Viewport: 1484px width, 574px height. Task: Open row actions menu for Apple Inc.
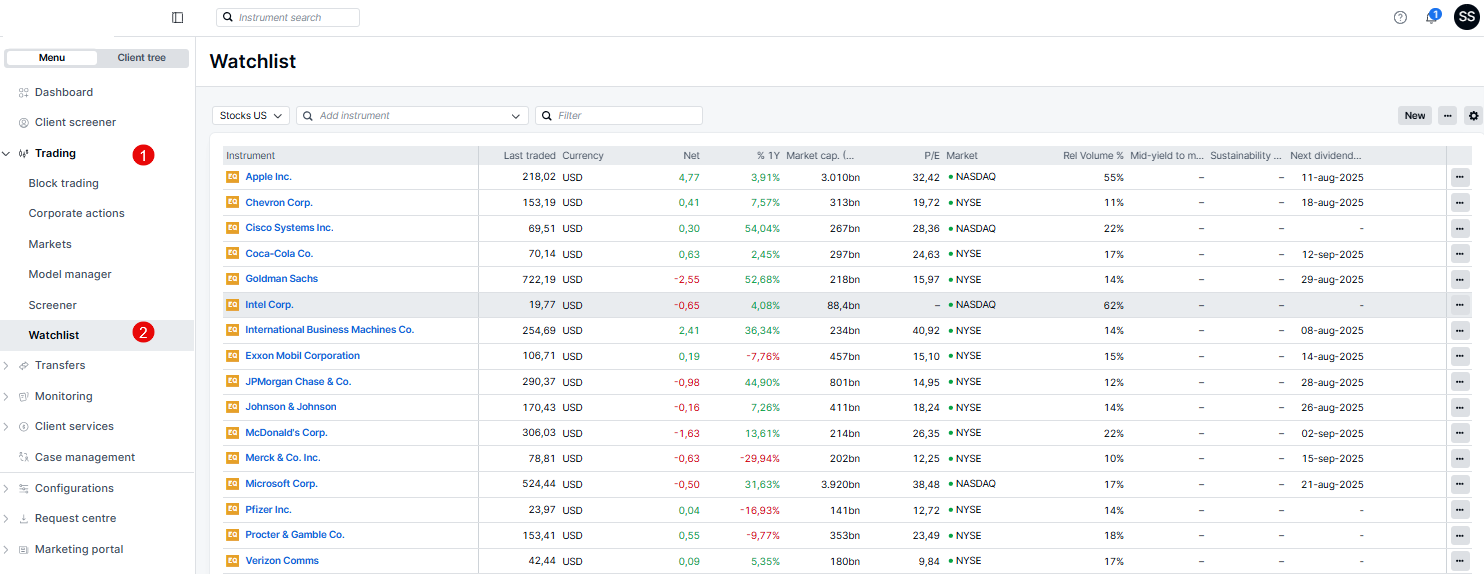click(x=1460, y=177)
